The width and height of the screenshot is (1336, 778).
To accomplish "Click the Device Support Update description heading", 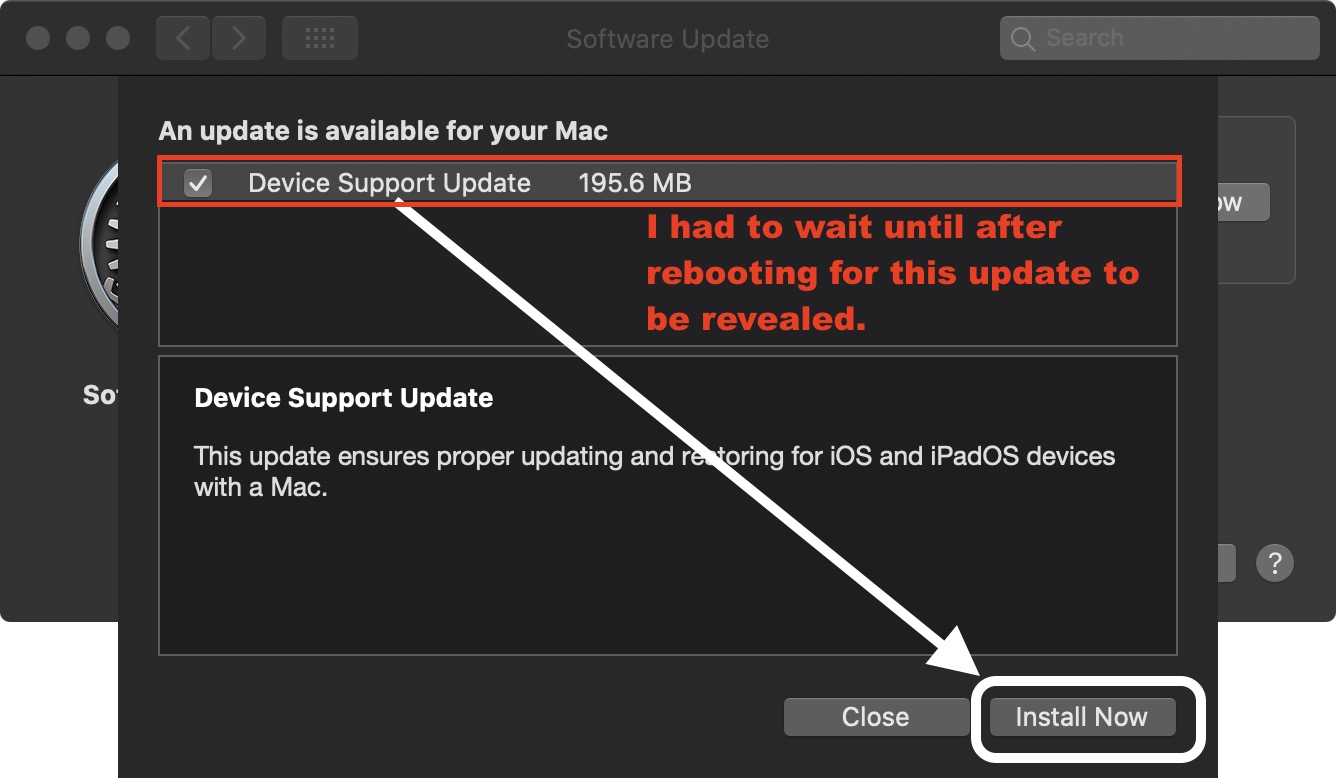I will tap(344, 398).
